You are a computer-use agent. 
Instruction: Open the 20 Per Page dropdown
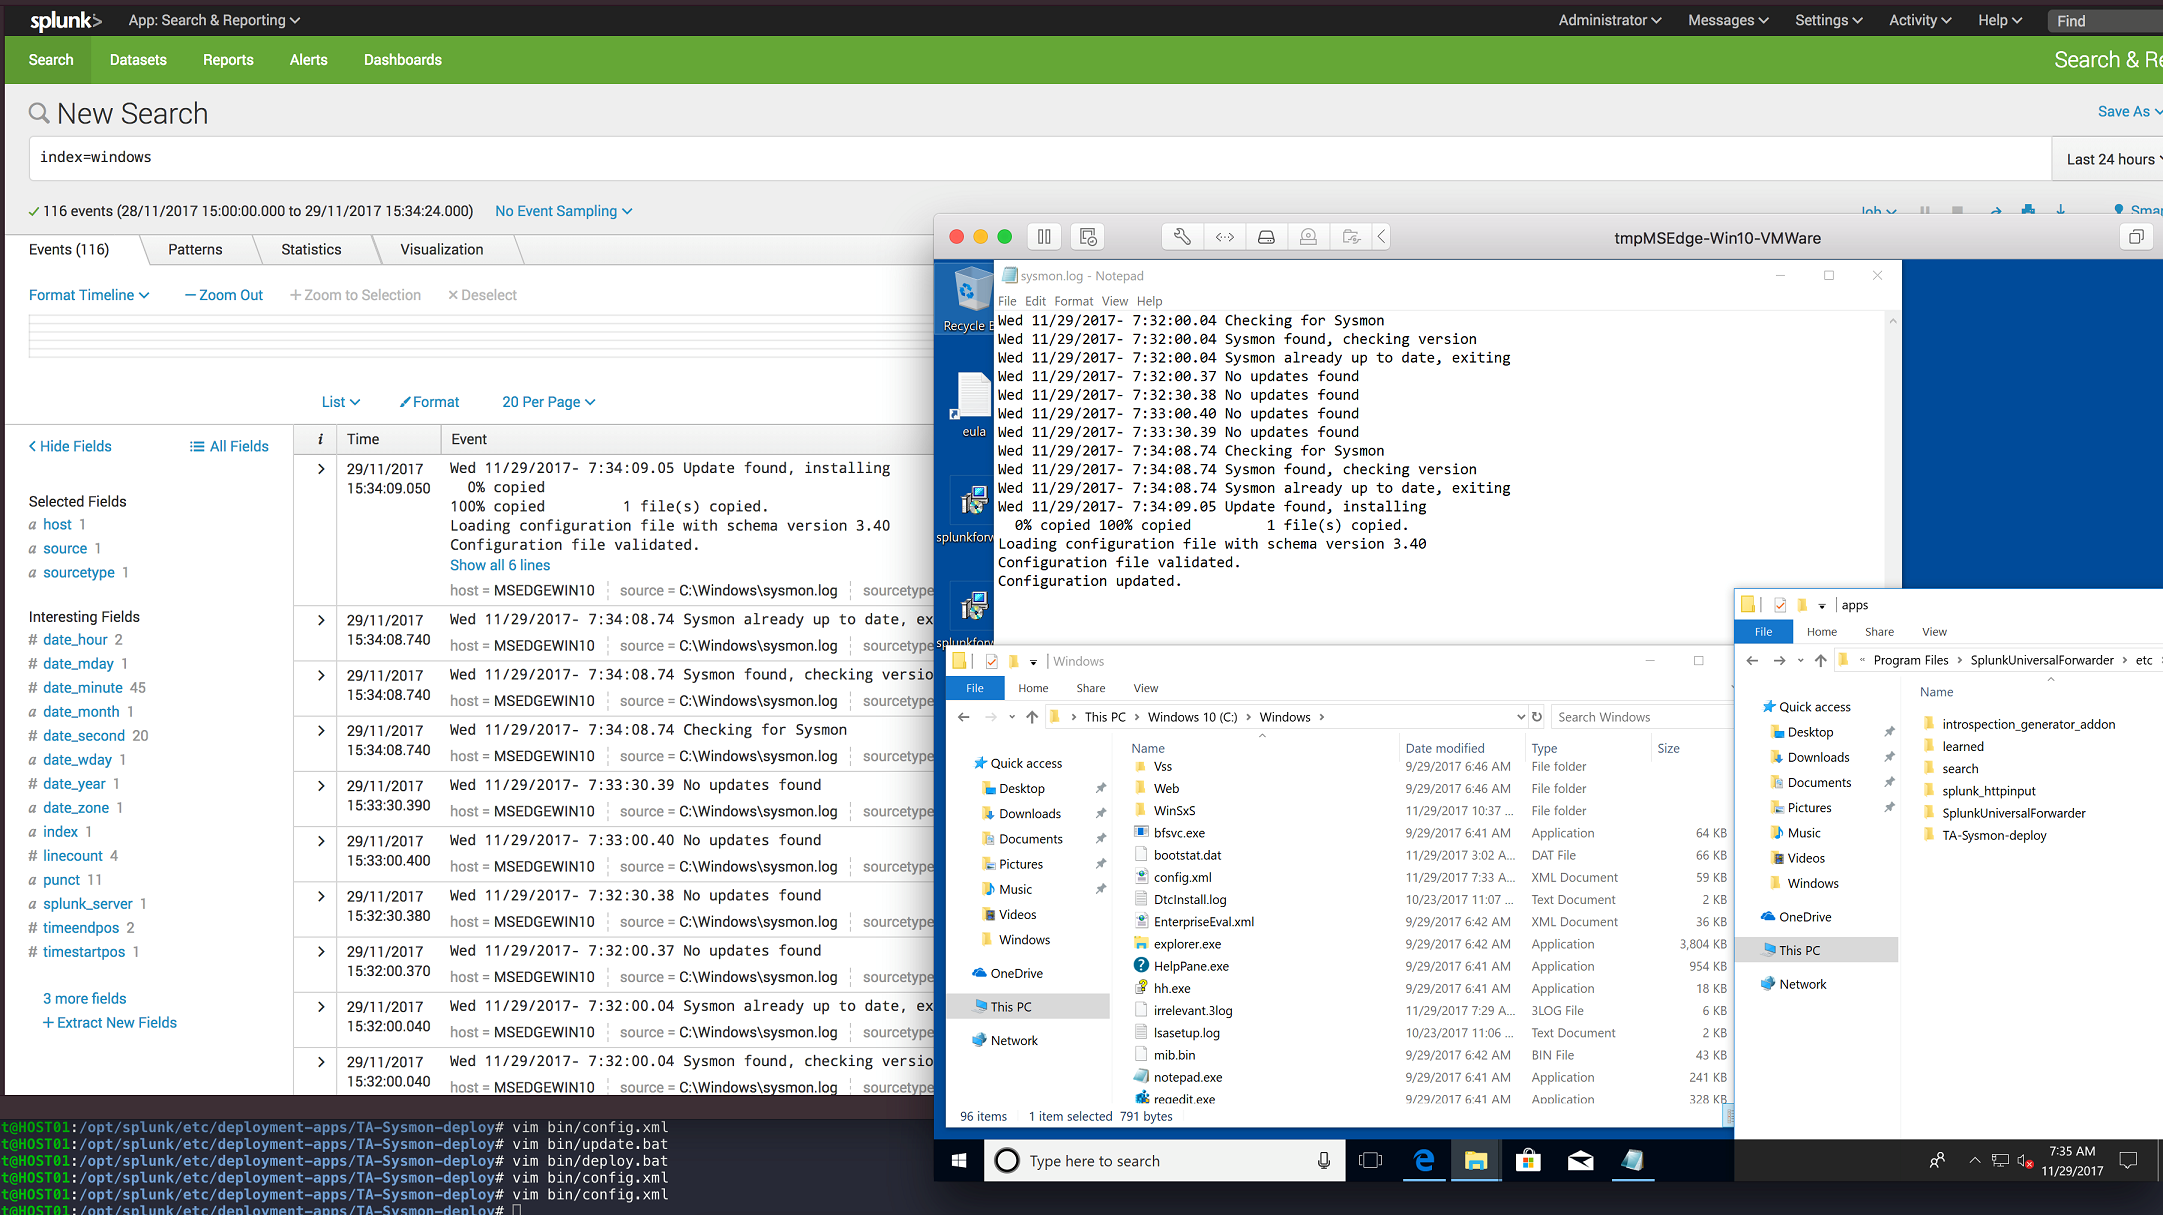(549, 402)
